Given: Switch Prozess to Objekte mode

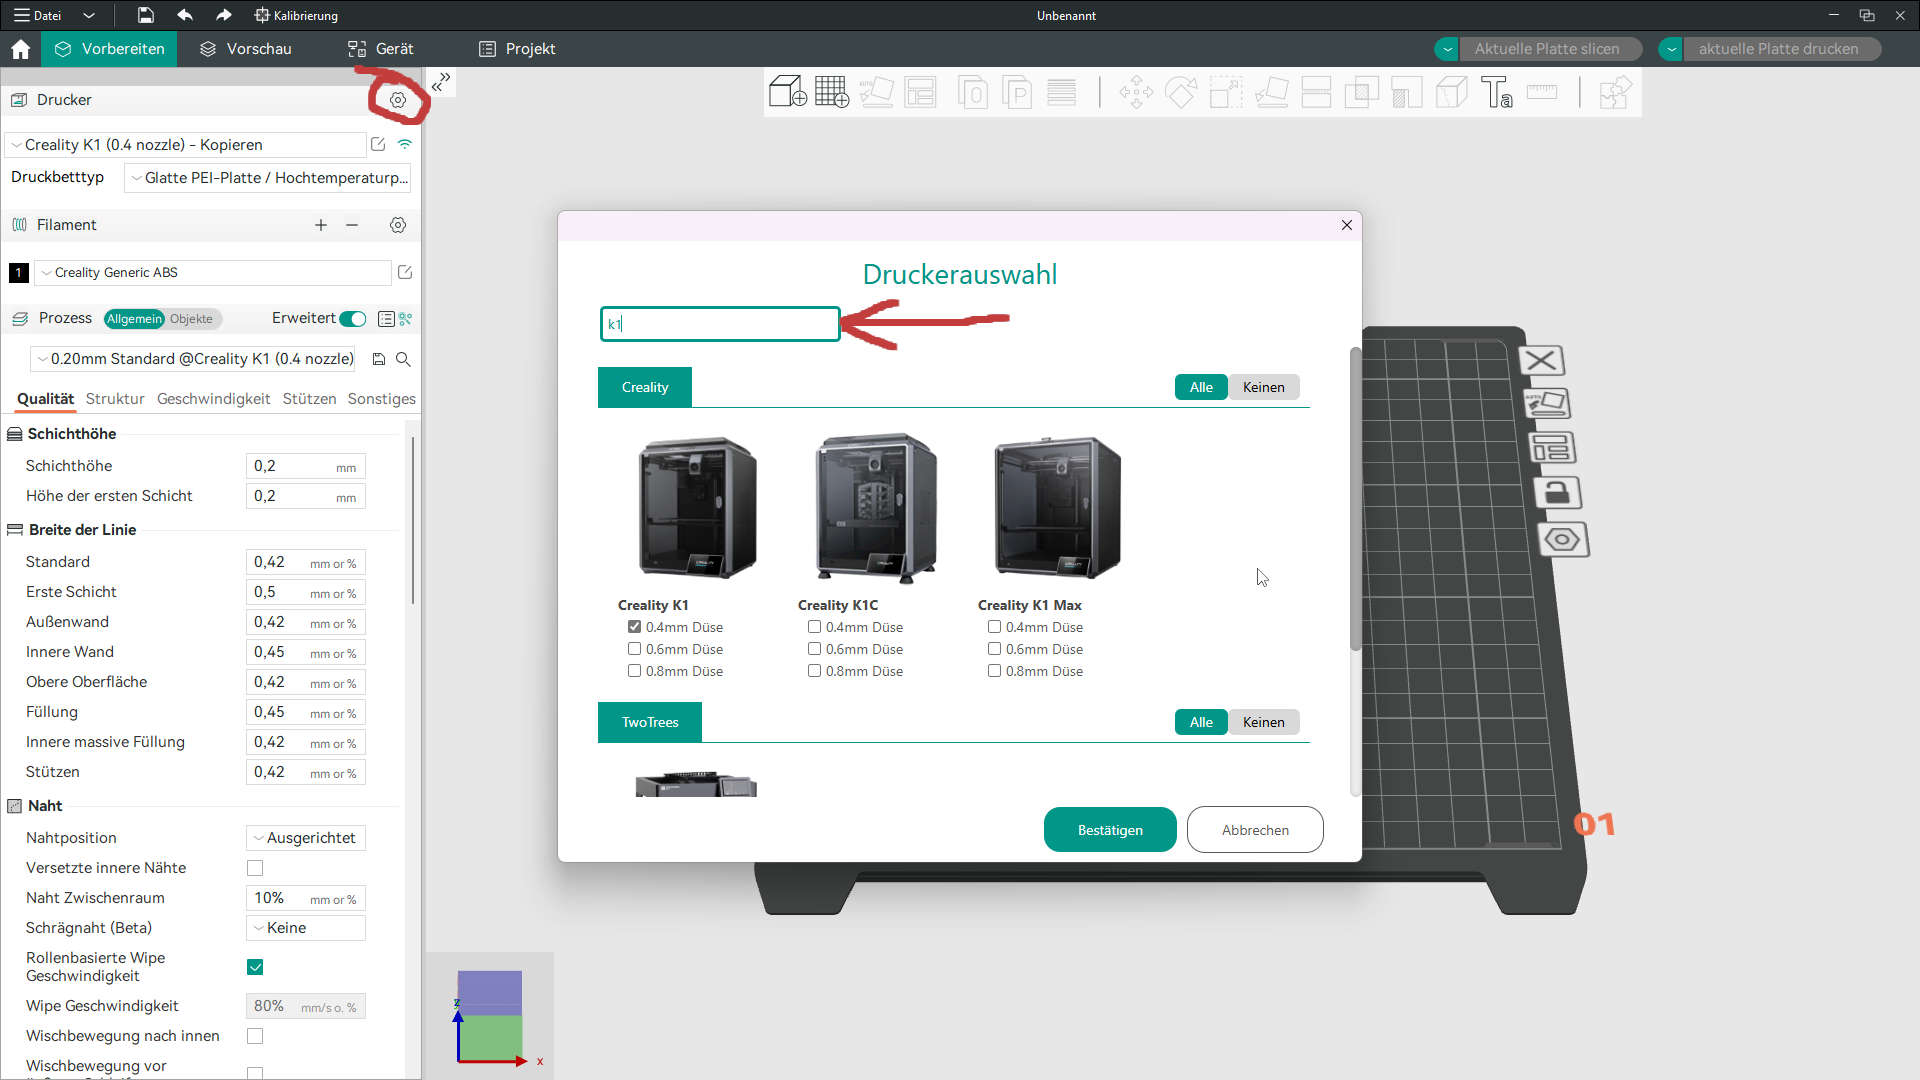Looking at the screenshot, I should (191, 319).
